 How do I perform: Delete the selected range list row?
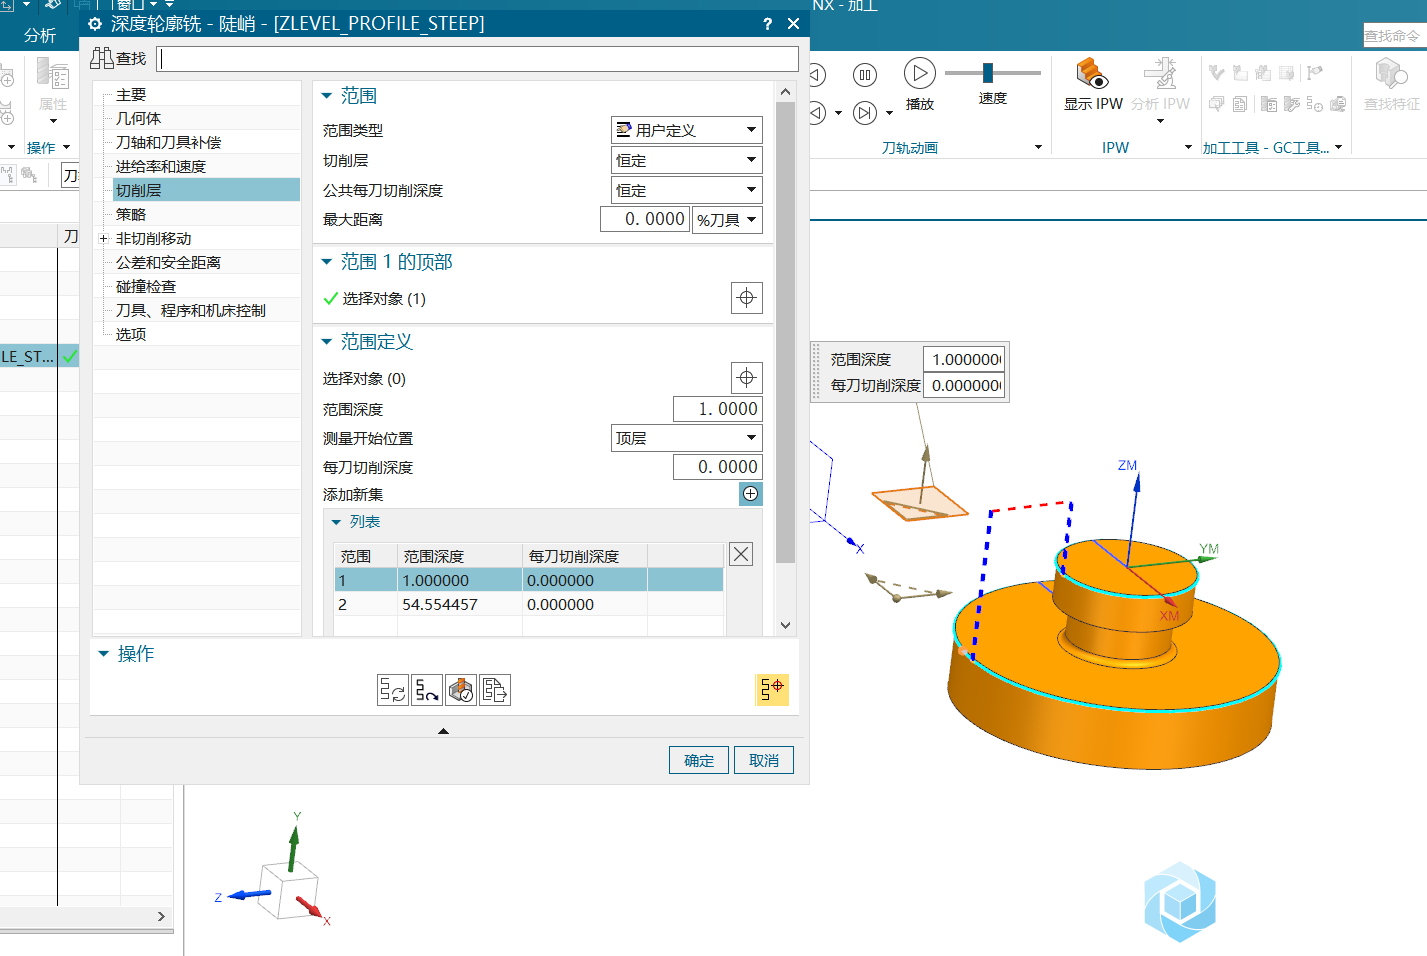(x=741, y=554)
